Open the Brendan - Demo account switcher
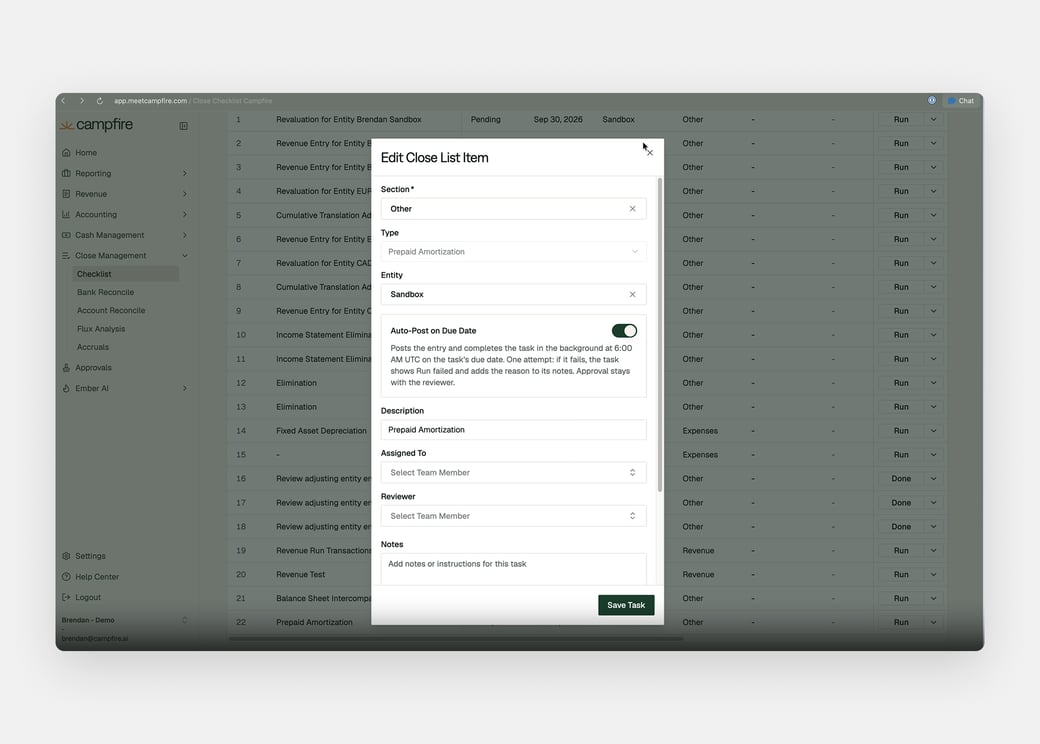1040x744 pixels. [x=125, y=621]
